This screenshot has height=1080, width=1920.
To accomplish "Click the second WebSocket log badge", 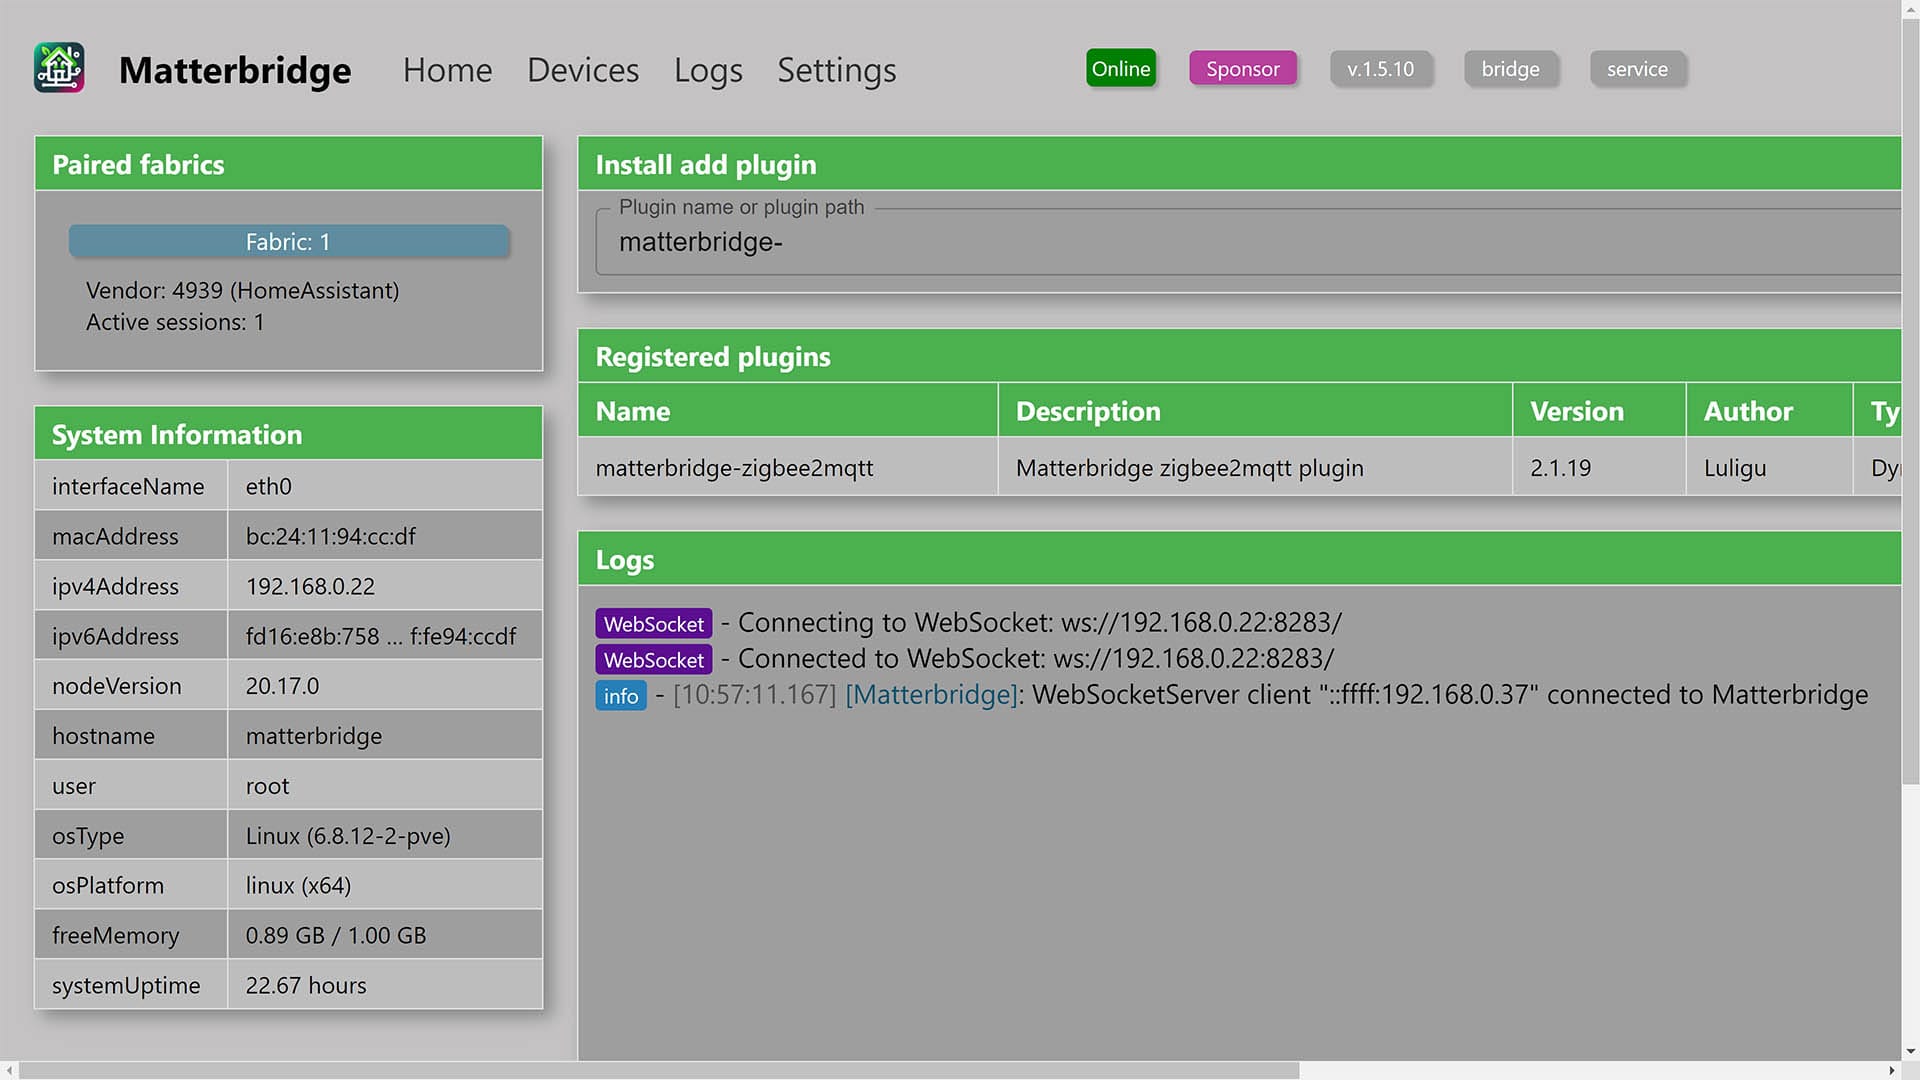I will pyautogui.click(x=653, y=659).
